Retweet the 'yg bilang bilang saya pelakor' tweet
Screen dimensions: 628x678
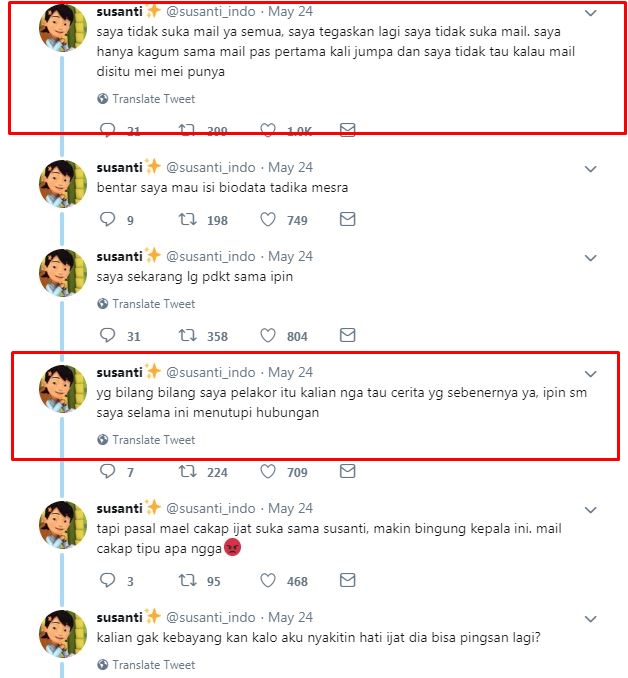186,472
